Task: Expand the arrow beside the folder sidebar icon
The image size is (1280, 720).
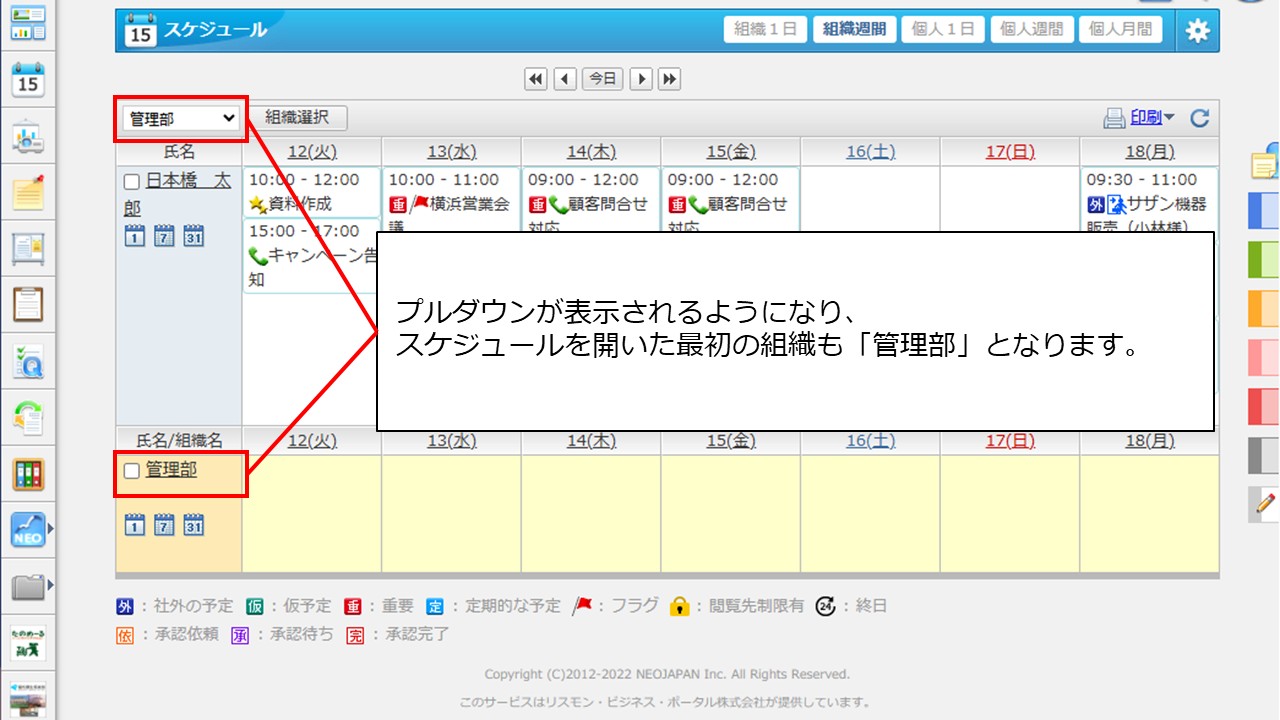Action: coord(50,583)
